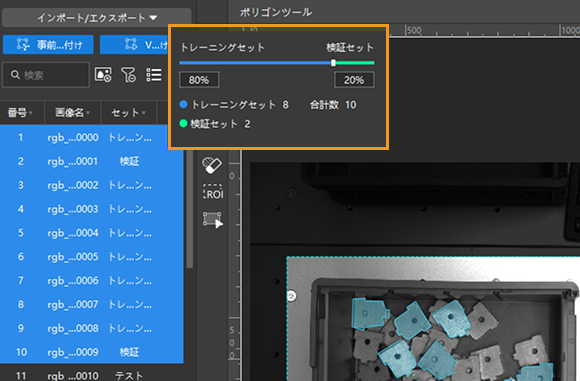This screenshot has width=580, height=381.
Task: Open the インポート/エクスポート dropdown
Action: [97, 18]
